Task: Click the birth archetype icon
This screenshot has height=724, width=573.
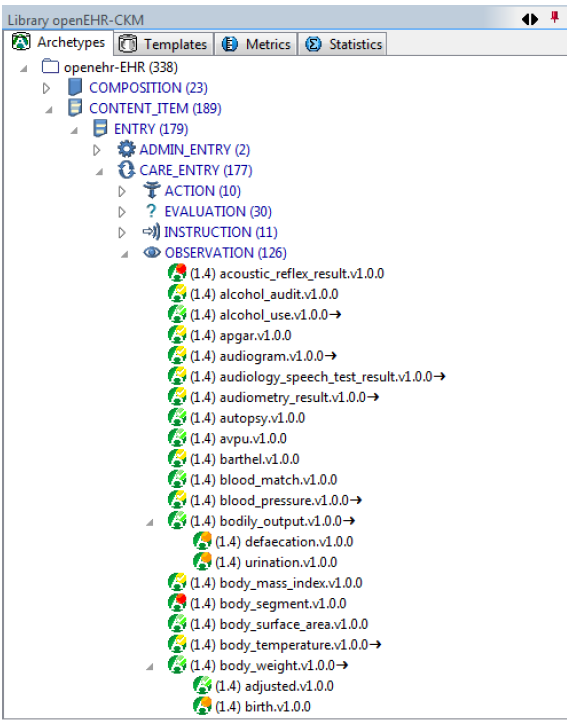Action: click(x=202, y=706)
